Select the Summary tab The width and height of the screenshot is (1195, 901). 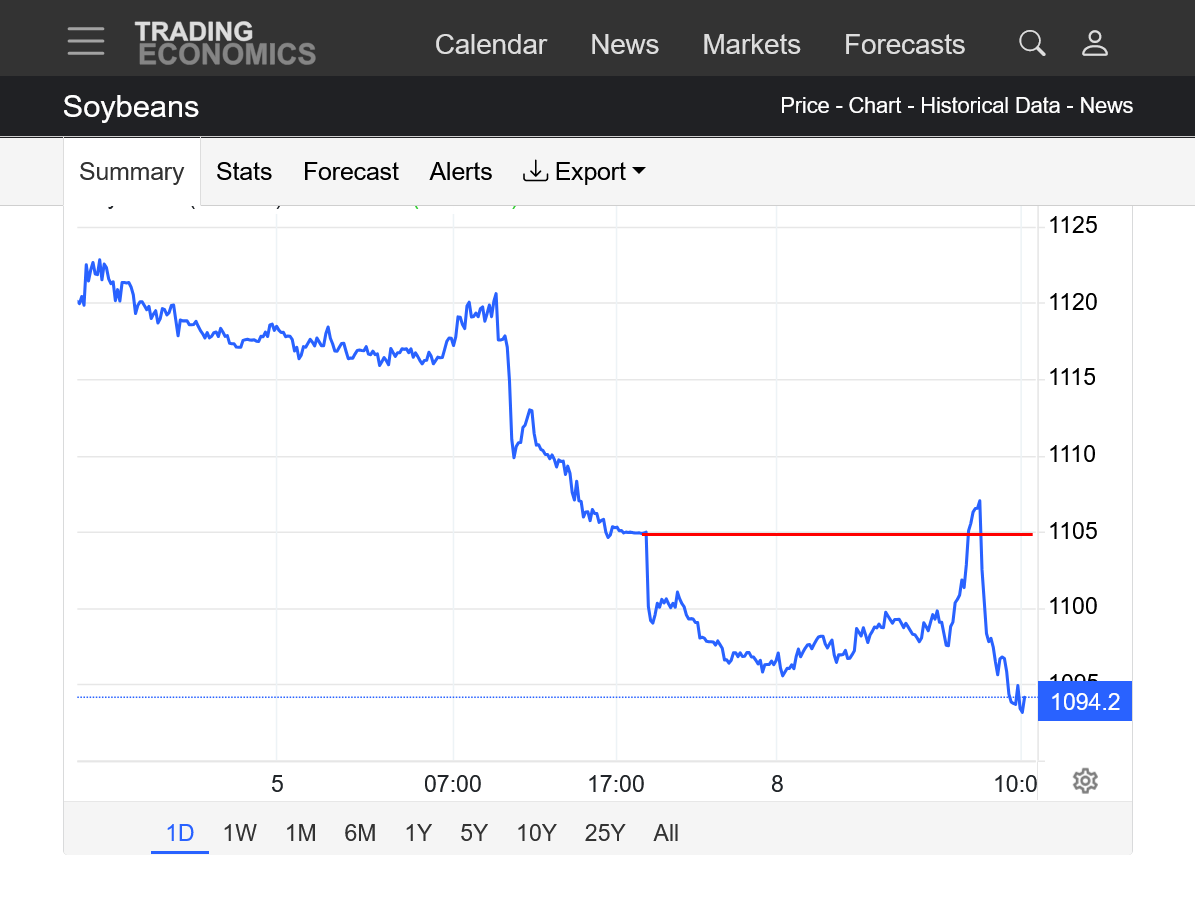[131, 172]
